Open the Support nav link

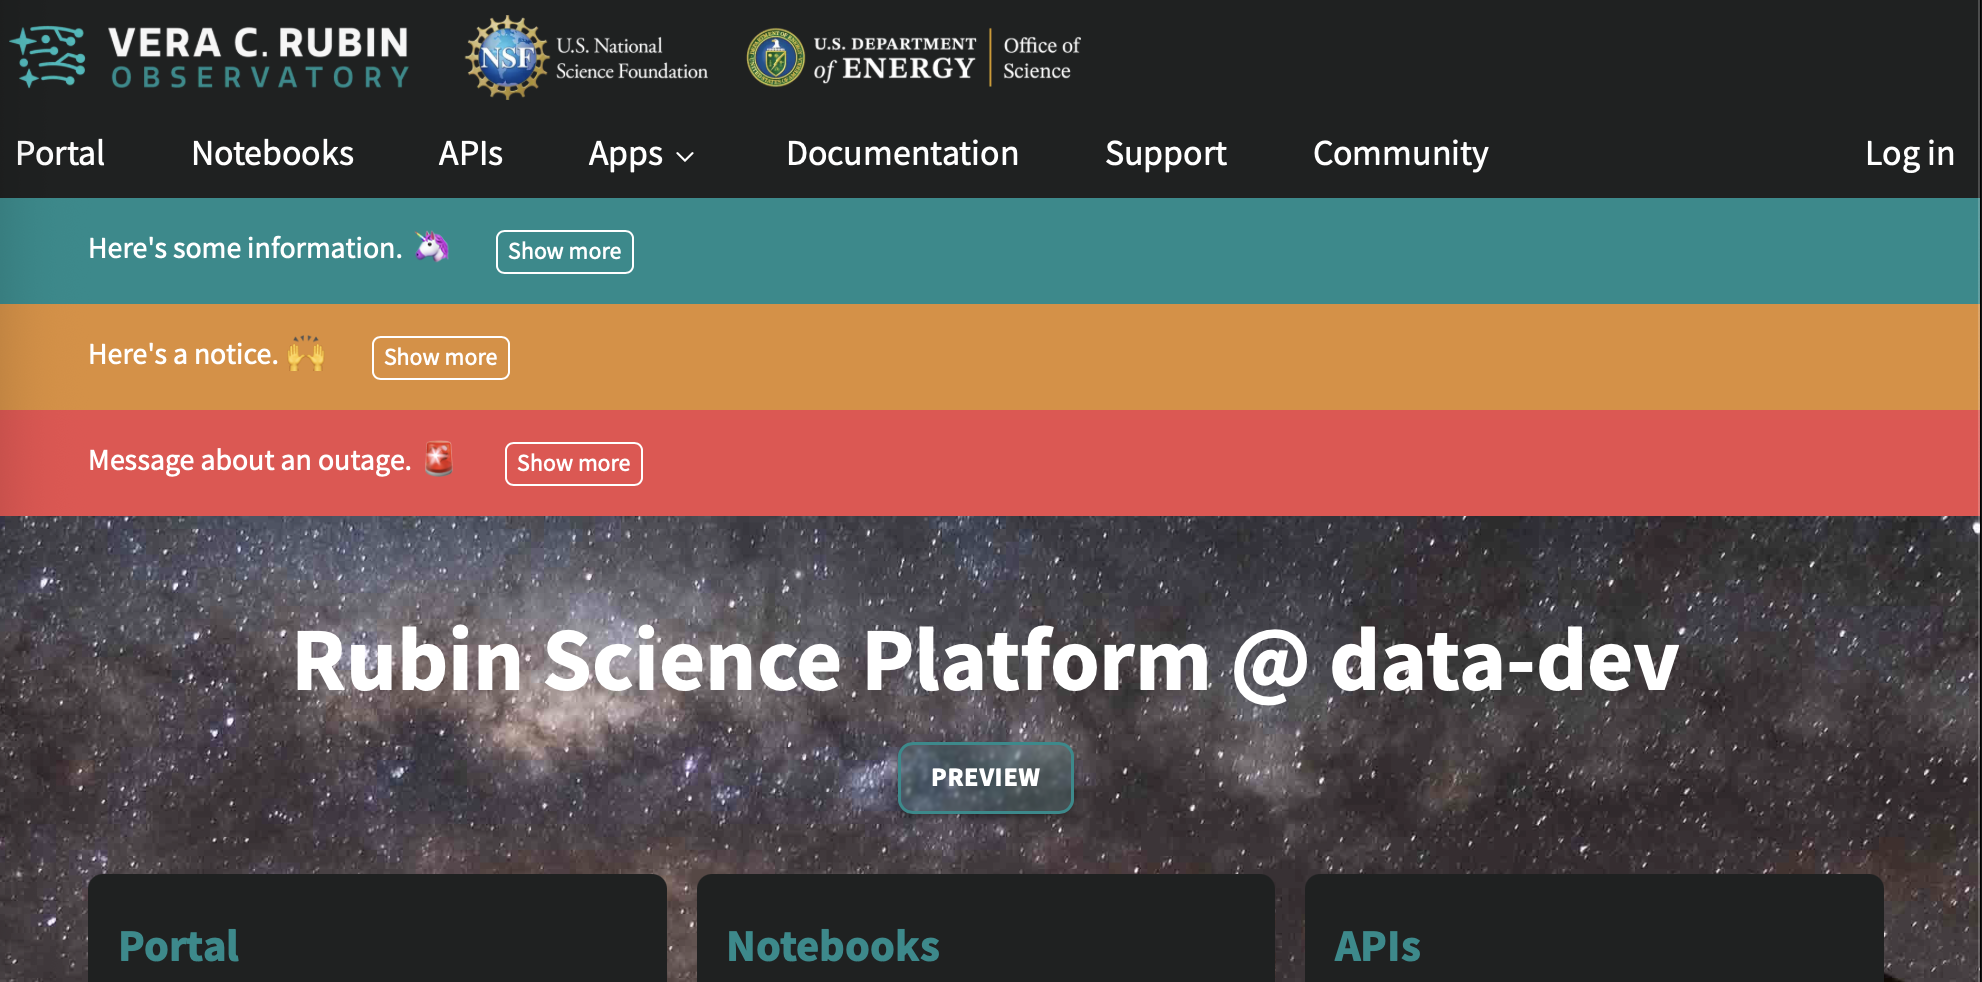1165,154
